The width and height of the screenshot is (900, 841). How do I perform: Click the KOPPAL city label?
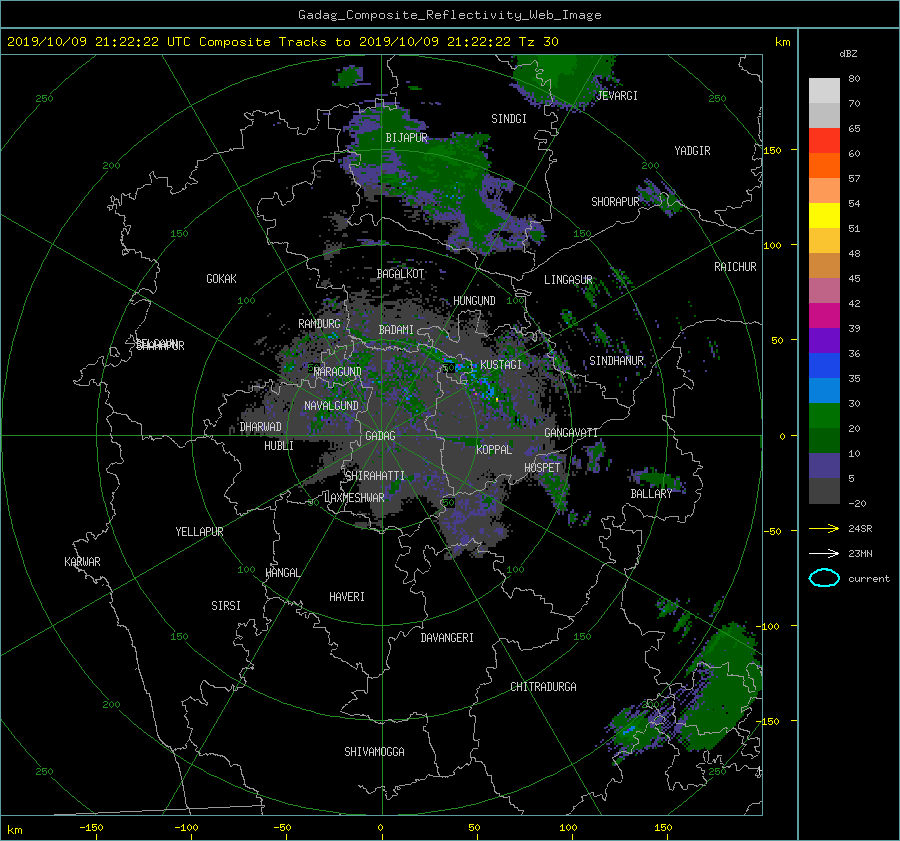[494, 450]
